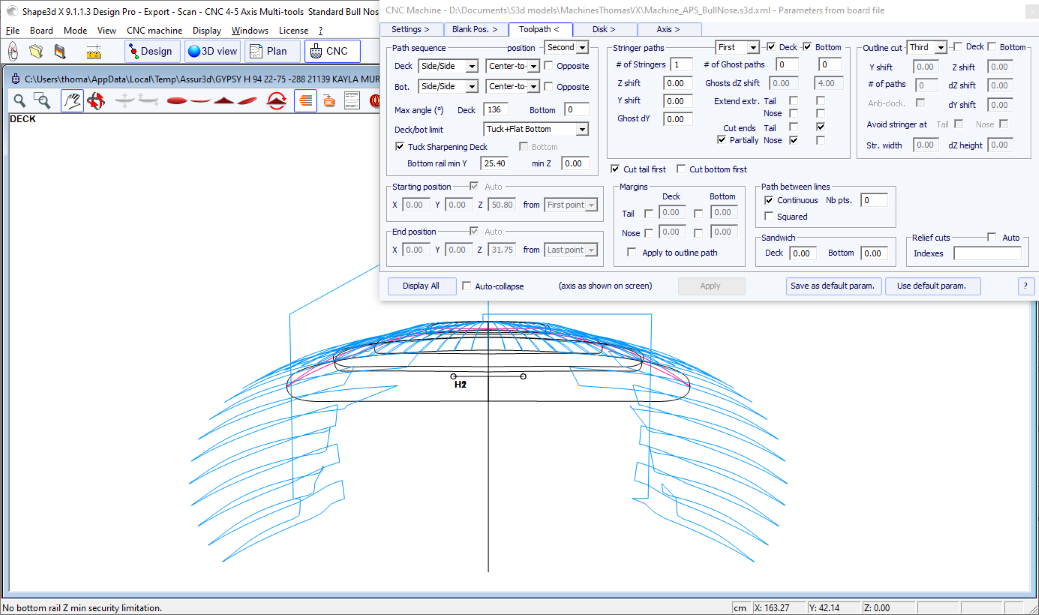Switch to the Blank Pos. tab

coord(474,29)
